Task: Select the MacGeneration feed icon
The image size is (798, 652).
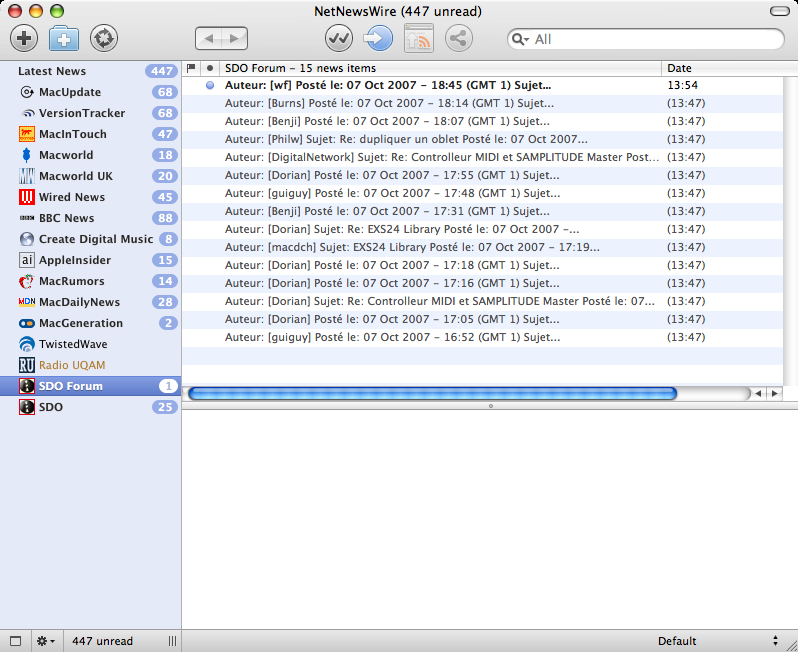Action: tap(26, 323)
